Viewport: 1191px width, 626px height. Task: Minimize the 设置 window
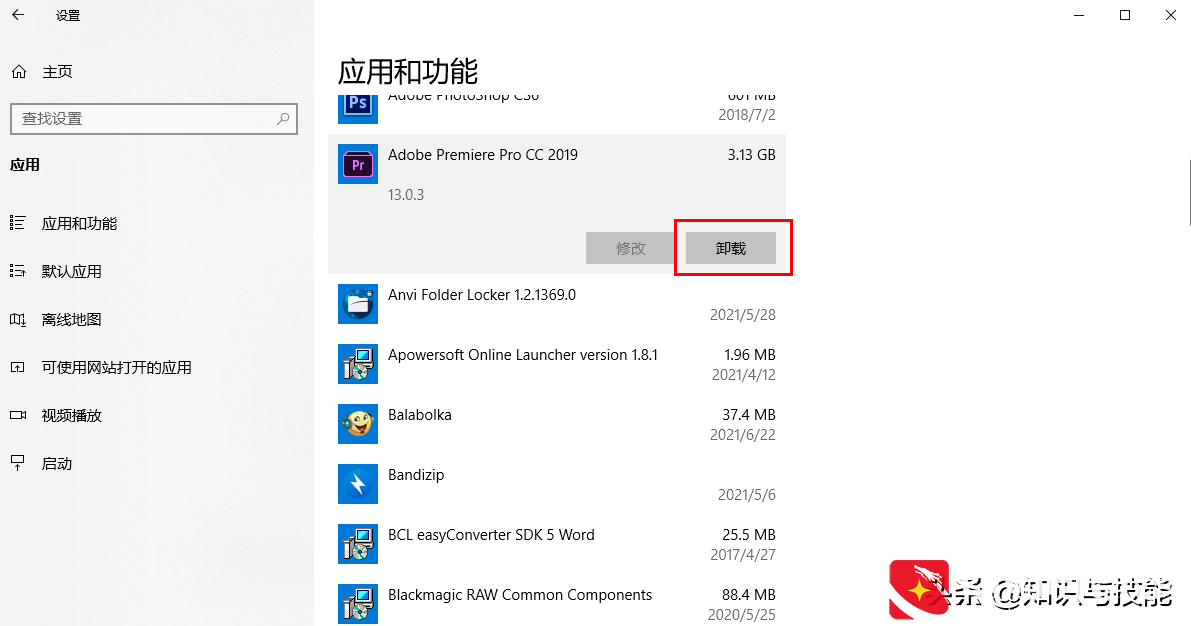pyautogui.click(x=1079, y=15)
